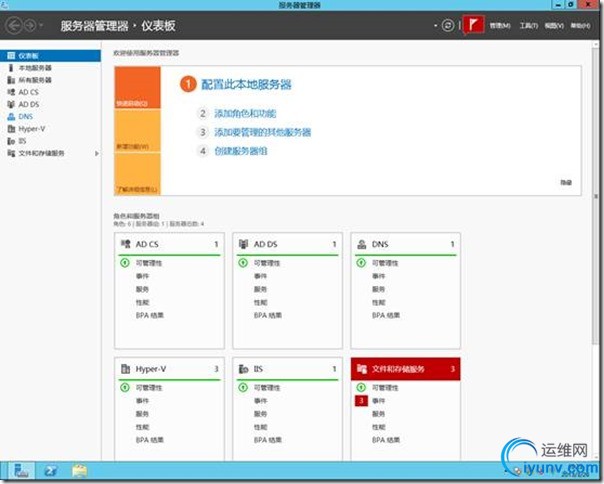The image size is (604, 484).
Task: Open the red notifications flag
Action: pyautogui.click(x=473, y=25)
